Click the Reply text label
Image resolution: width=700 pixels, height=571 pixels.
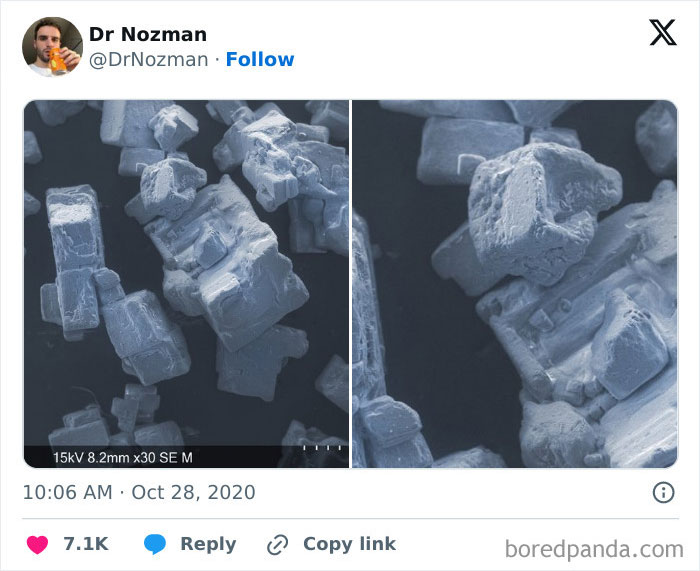[x=208, y=544]
